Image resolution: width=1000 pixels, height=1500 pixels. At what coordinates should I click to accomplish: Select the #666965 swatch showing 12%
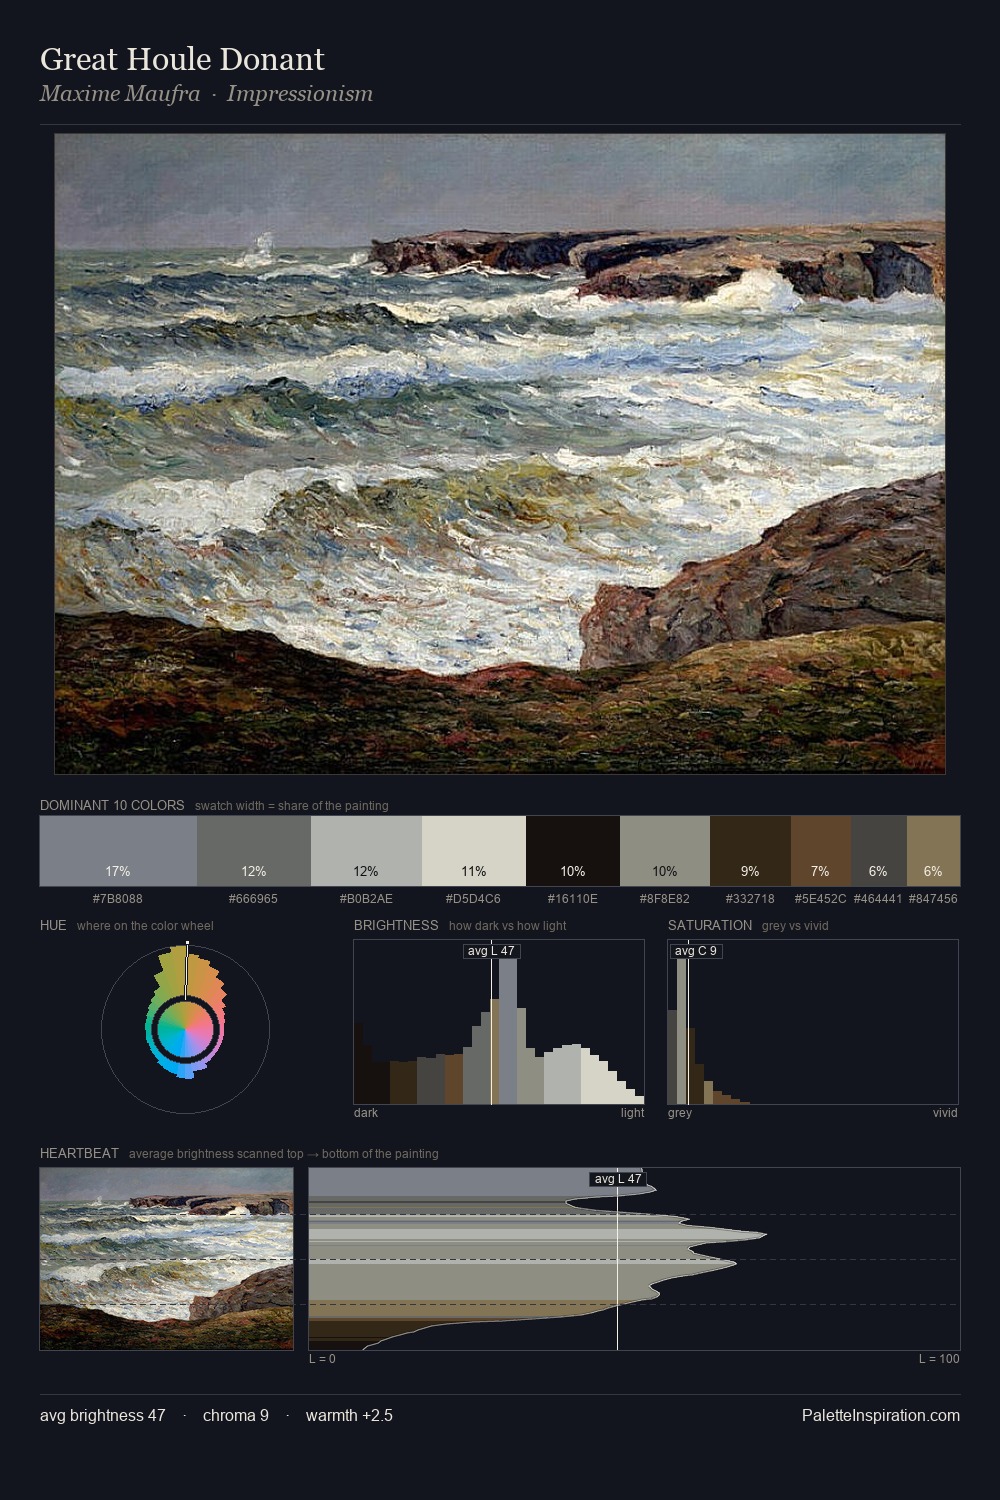[x=254, y=851]
